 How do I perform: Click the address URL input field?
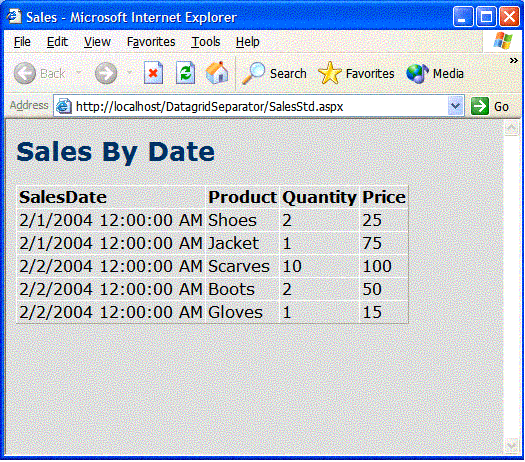pyautogui.click(x=258, y=106)
